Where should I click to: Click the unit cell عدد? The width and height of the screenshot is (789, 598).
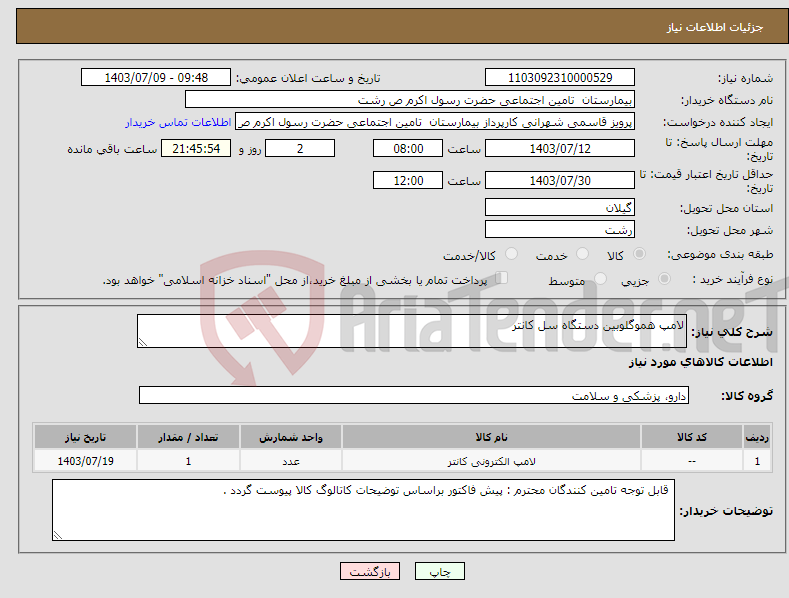(291, 461)
